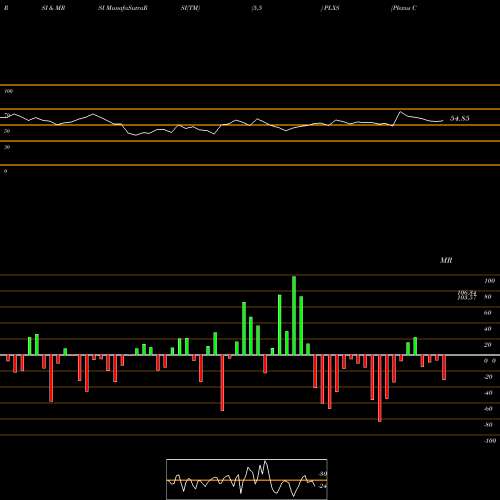Click the mini oscillator thumbnail chart at bottom
Image resolution: width=500 pixels, height=500 pixels.
point(247,479)
